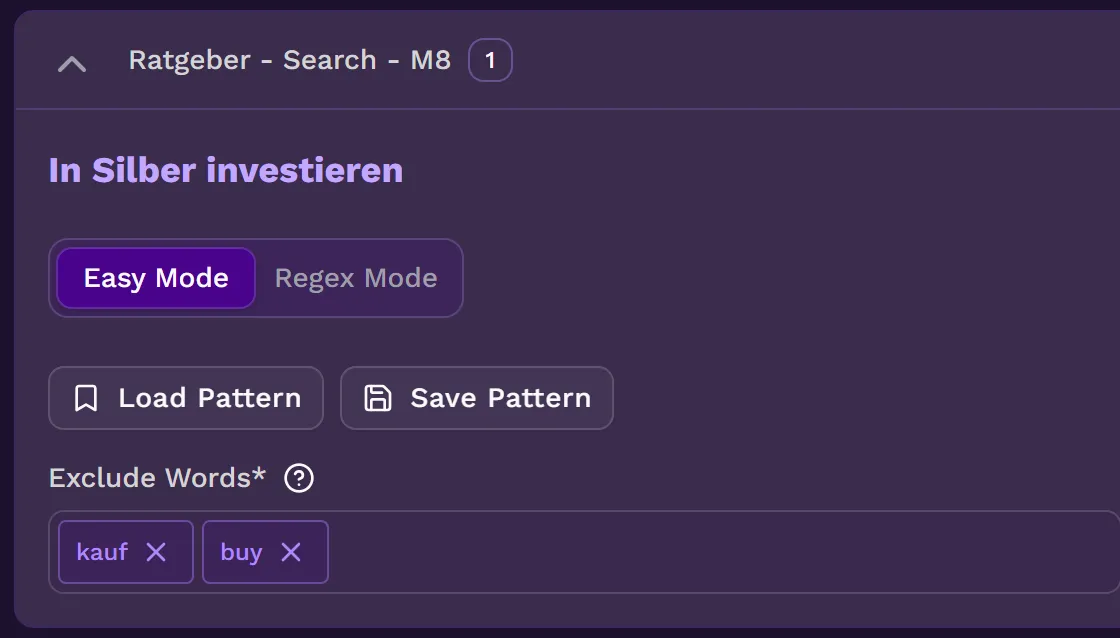The height and width of the screenshot is (638, 1120).
Task: Click the Load Pattern button
Action: pos(186,398)
